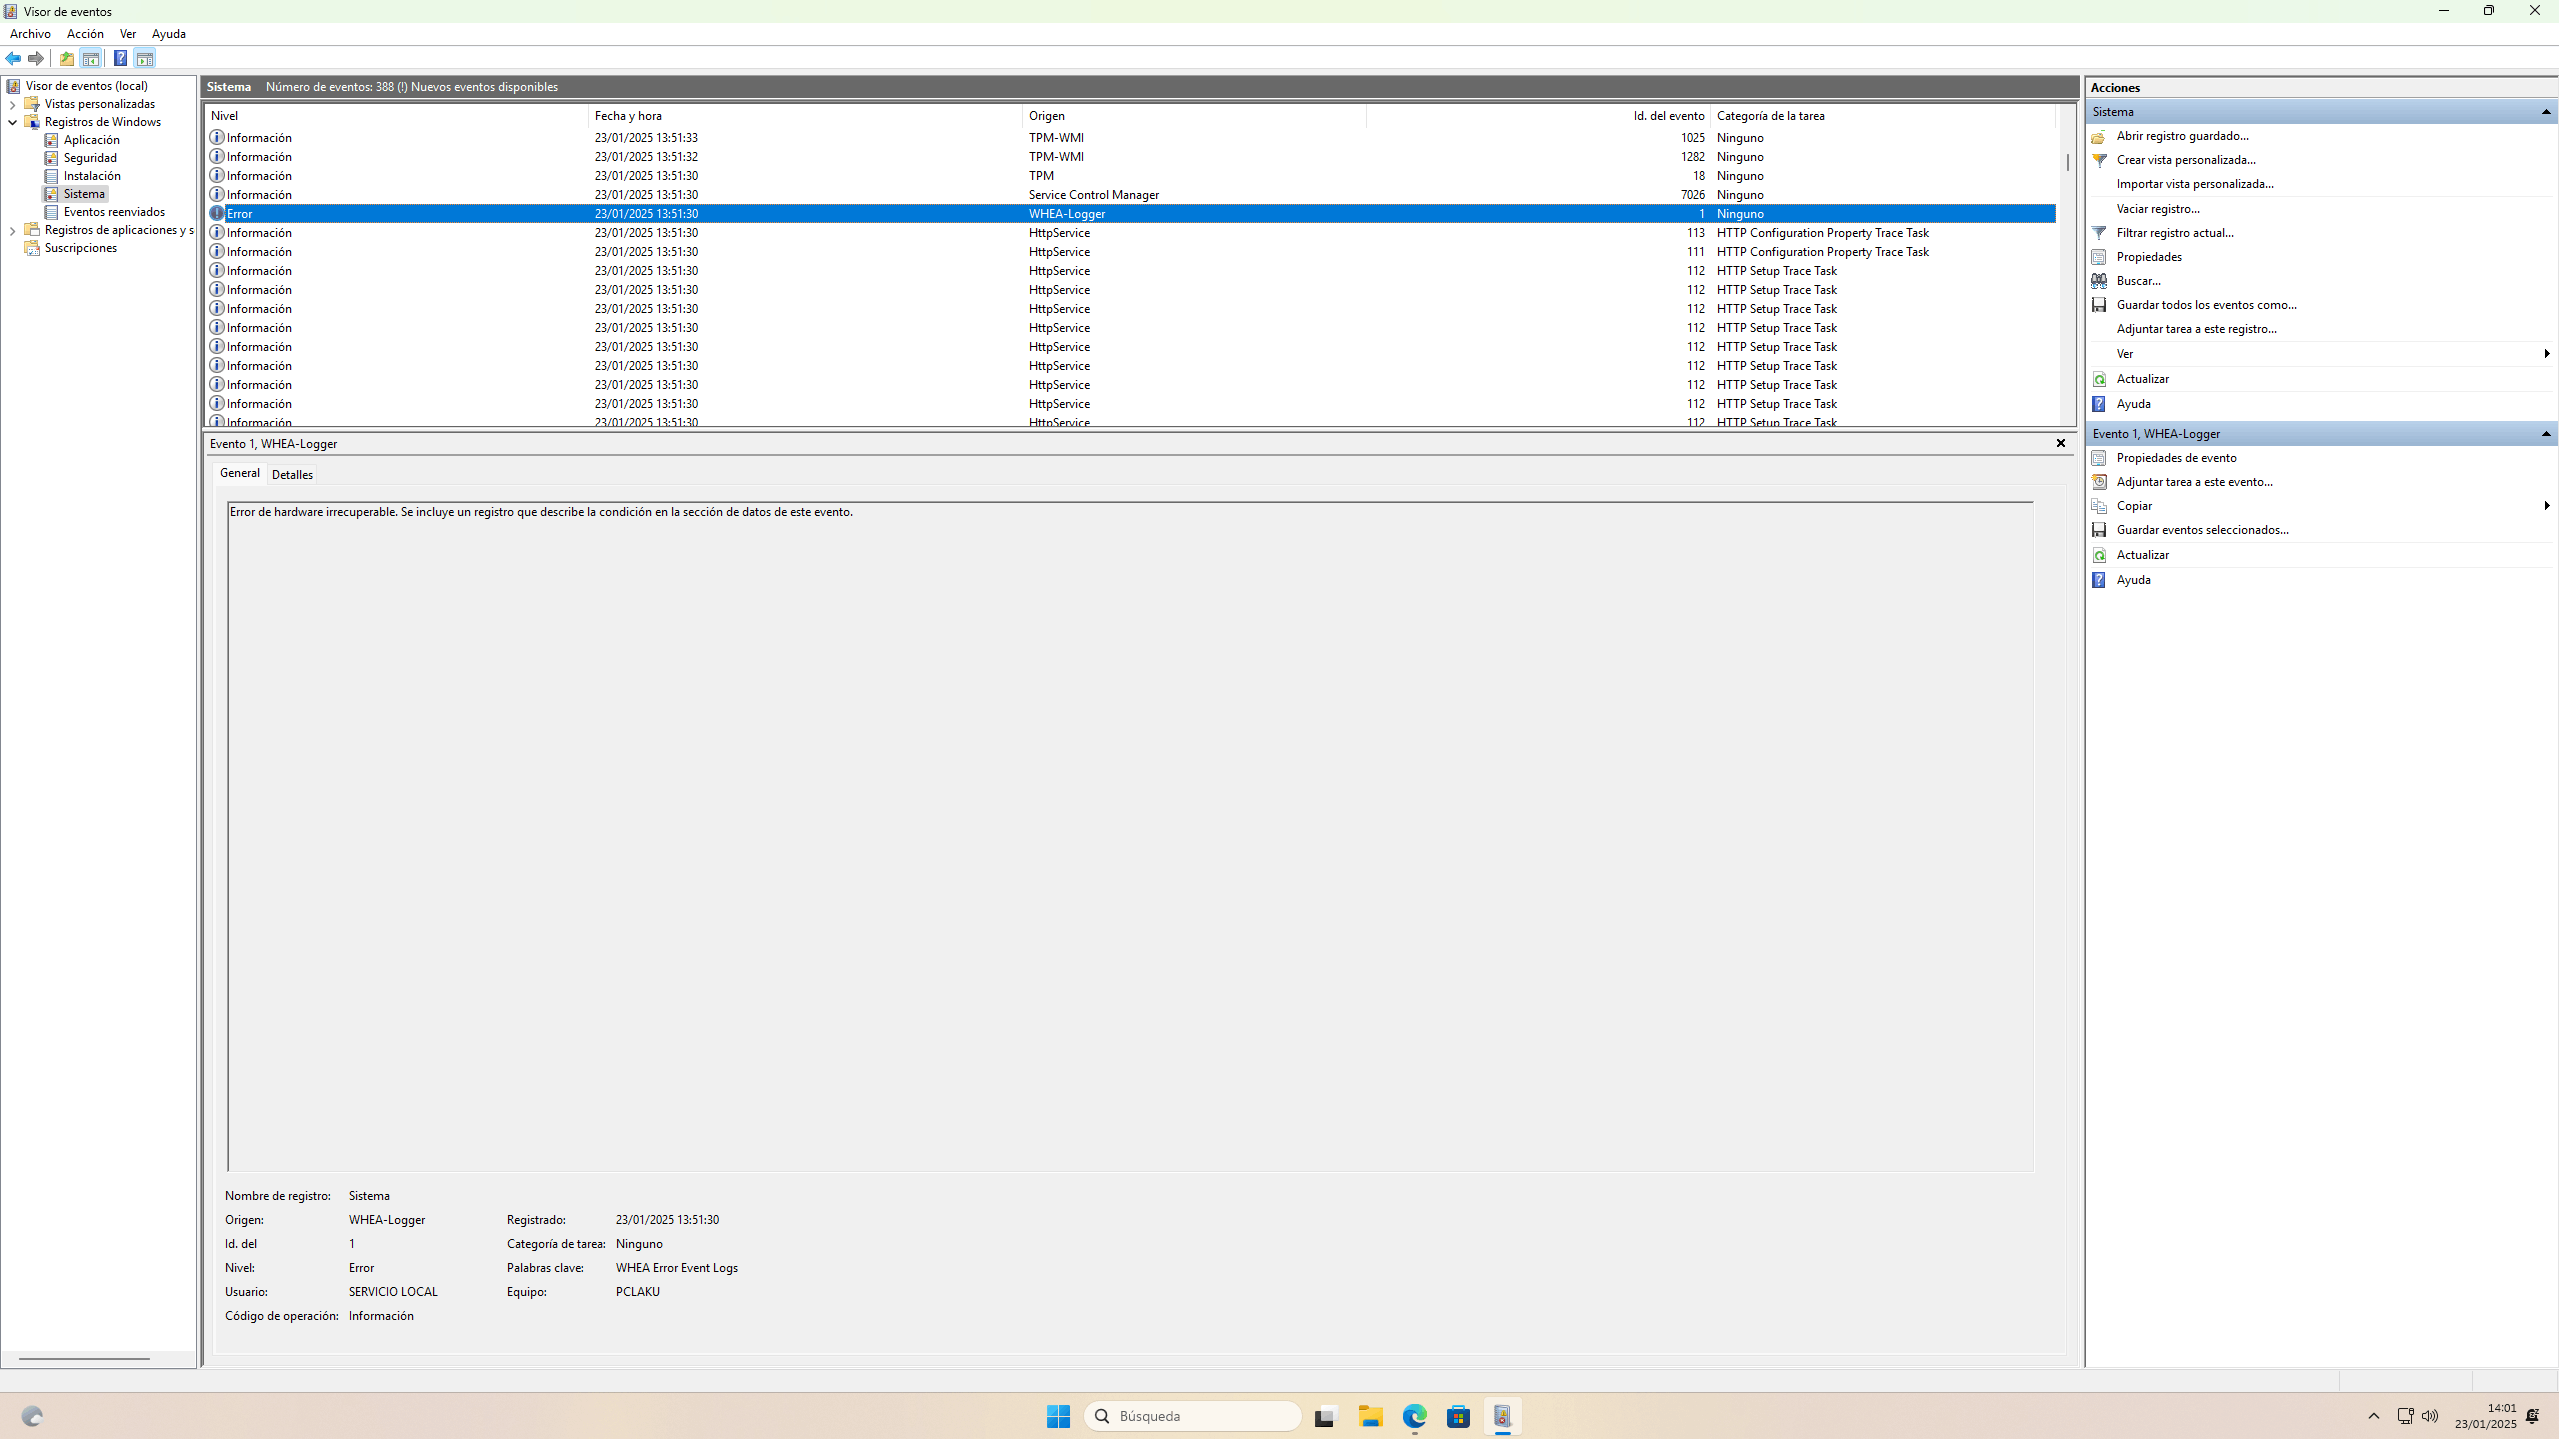The image size is (2559, 1439).
Task: Click the Propiedades de evento icon
Action: tap(2099, 458)
